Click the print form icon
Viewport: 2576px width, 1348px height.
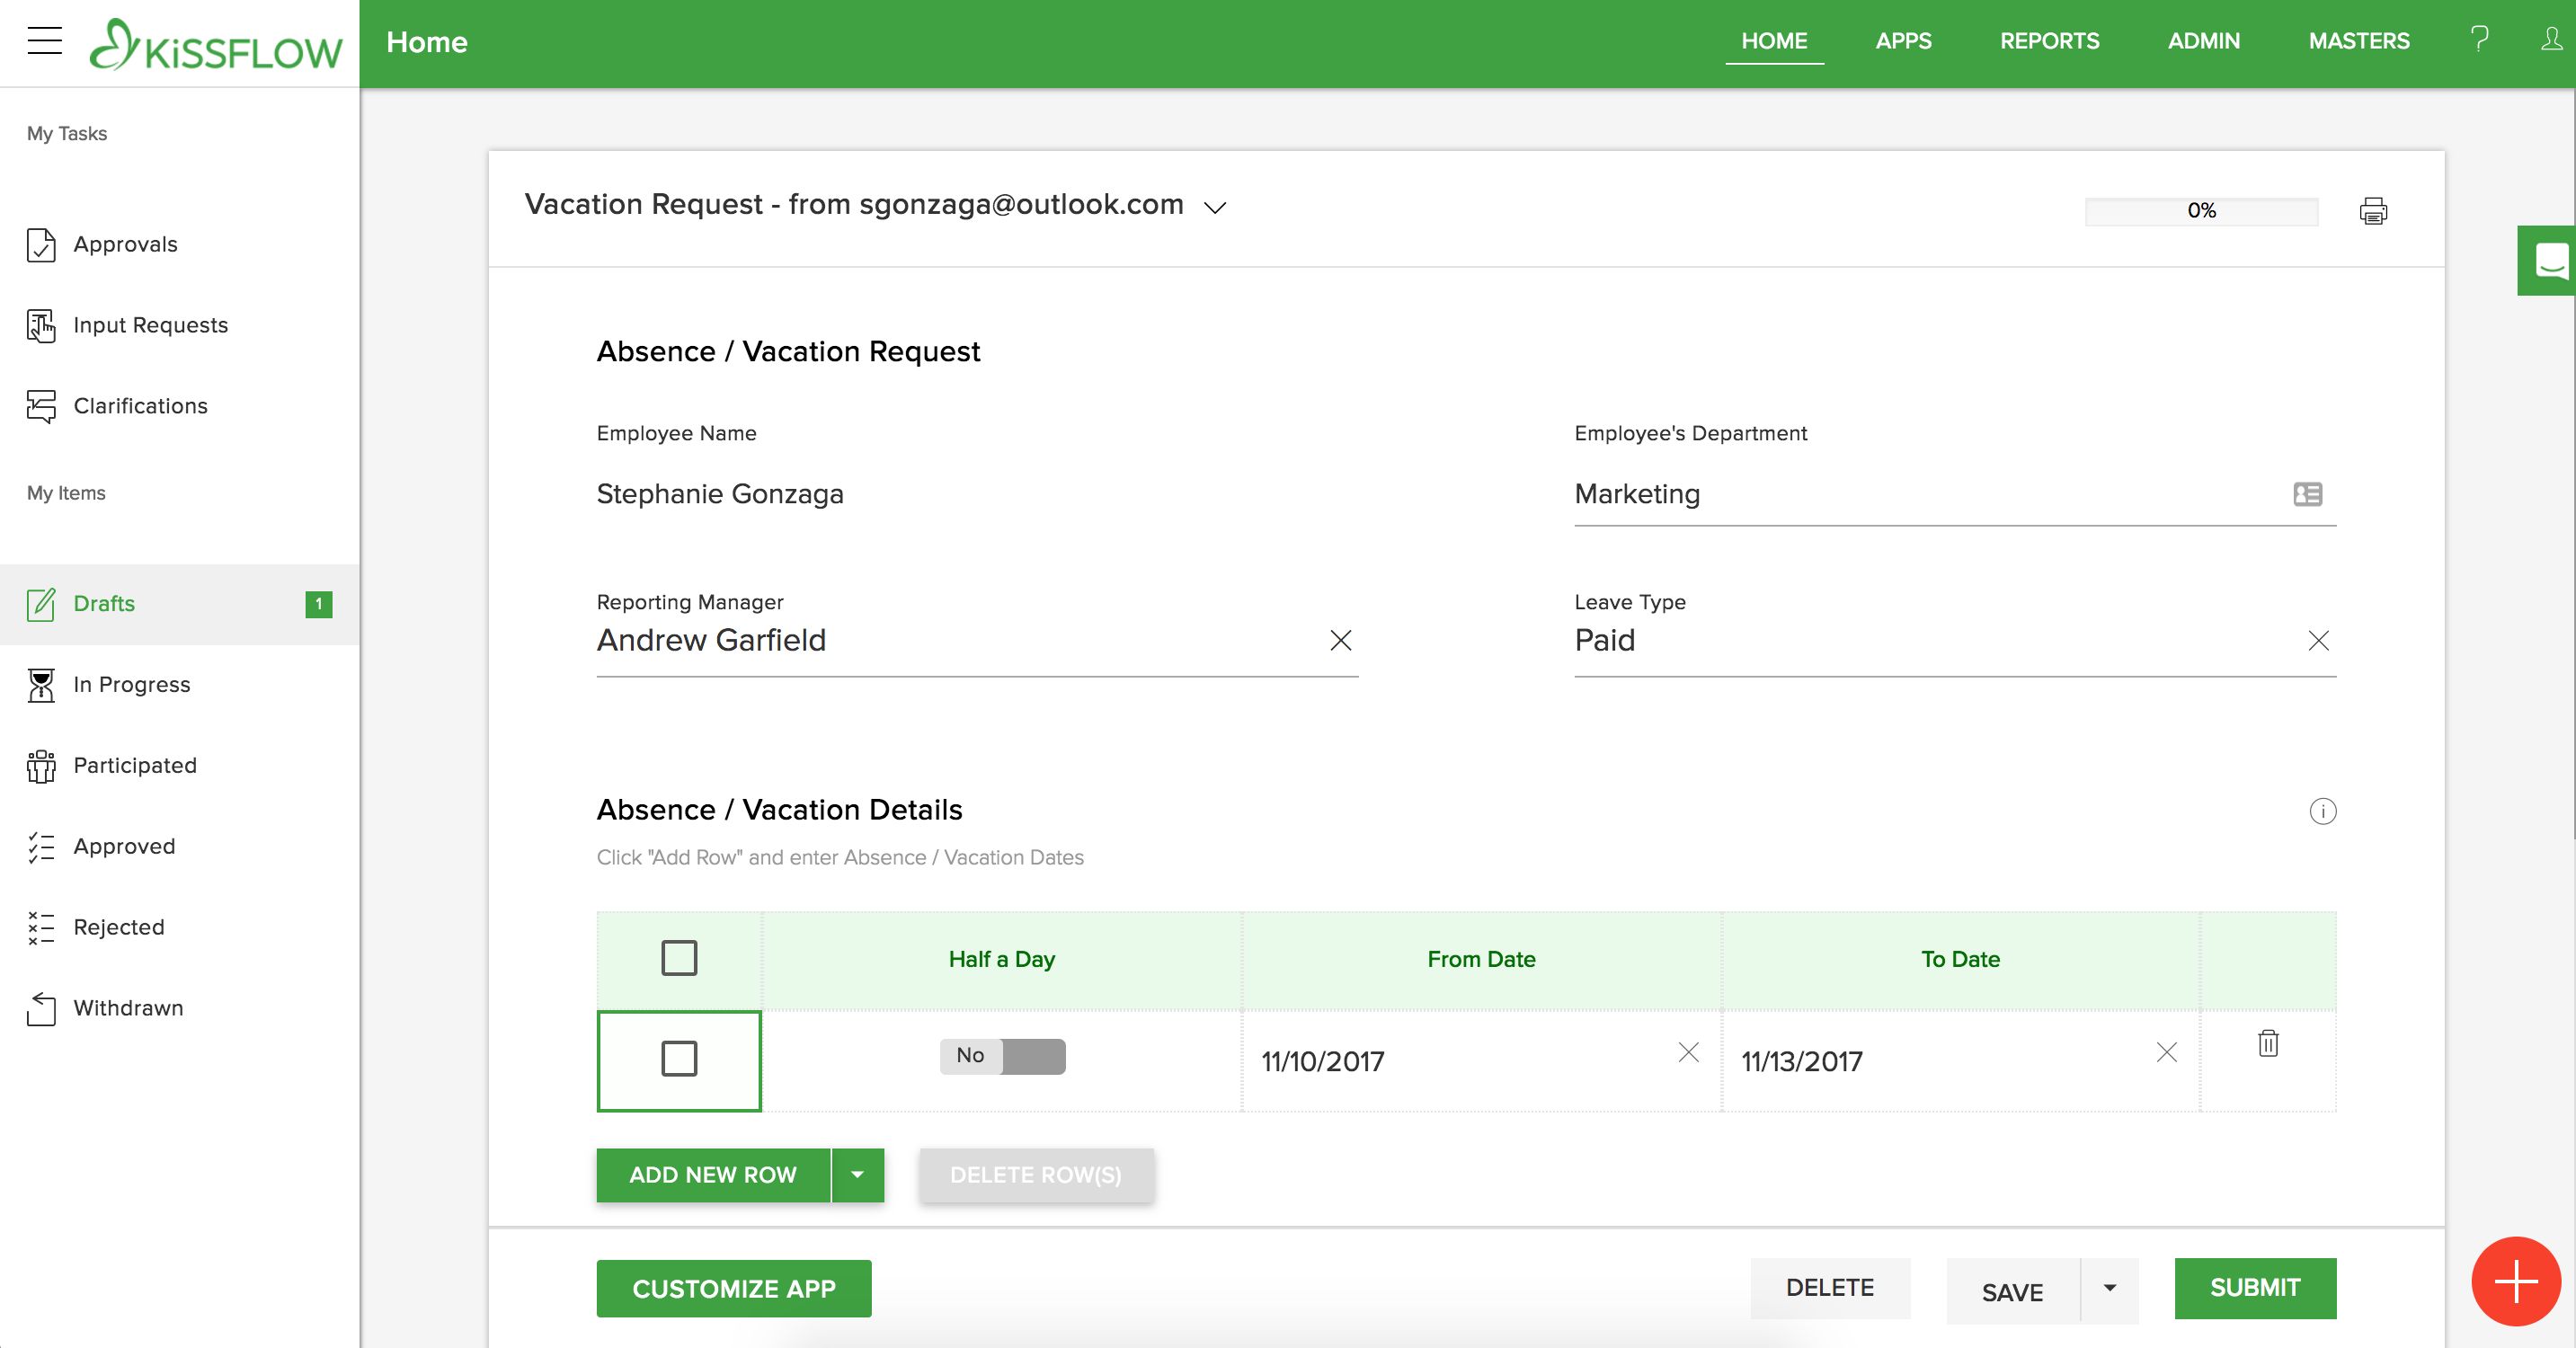[2372, 211]
